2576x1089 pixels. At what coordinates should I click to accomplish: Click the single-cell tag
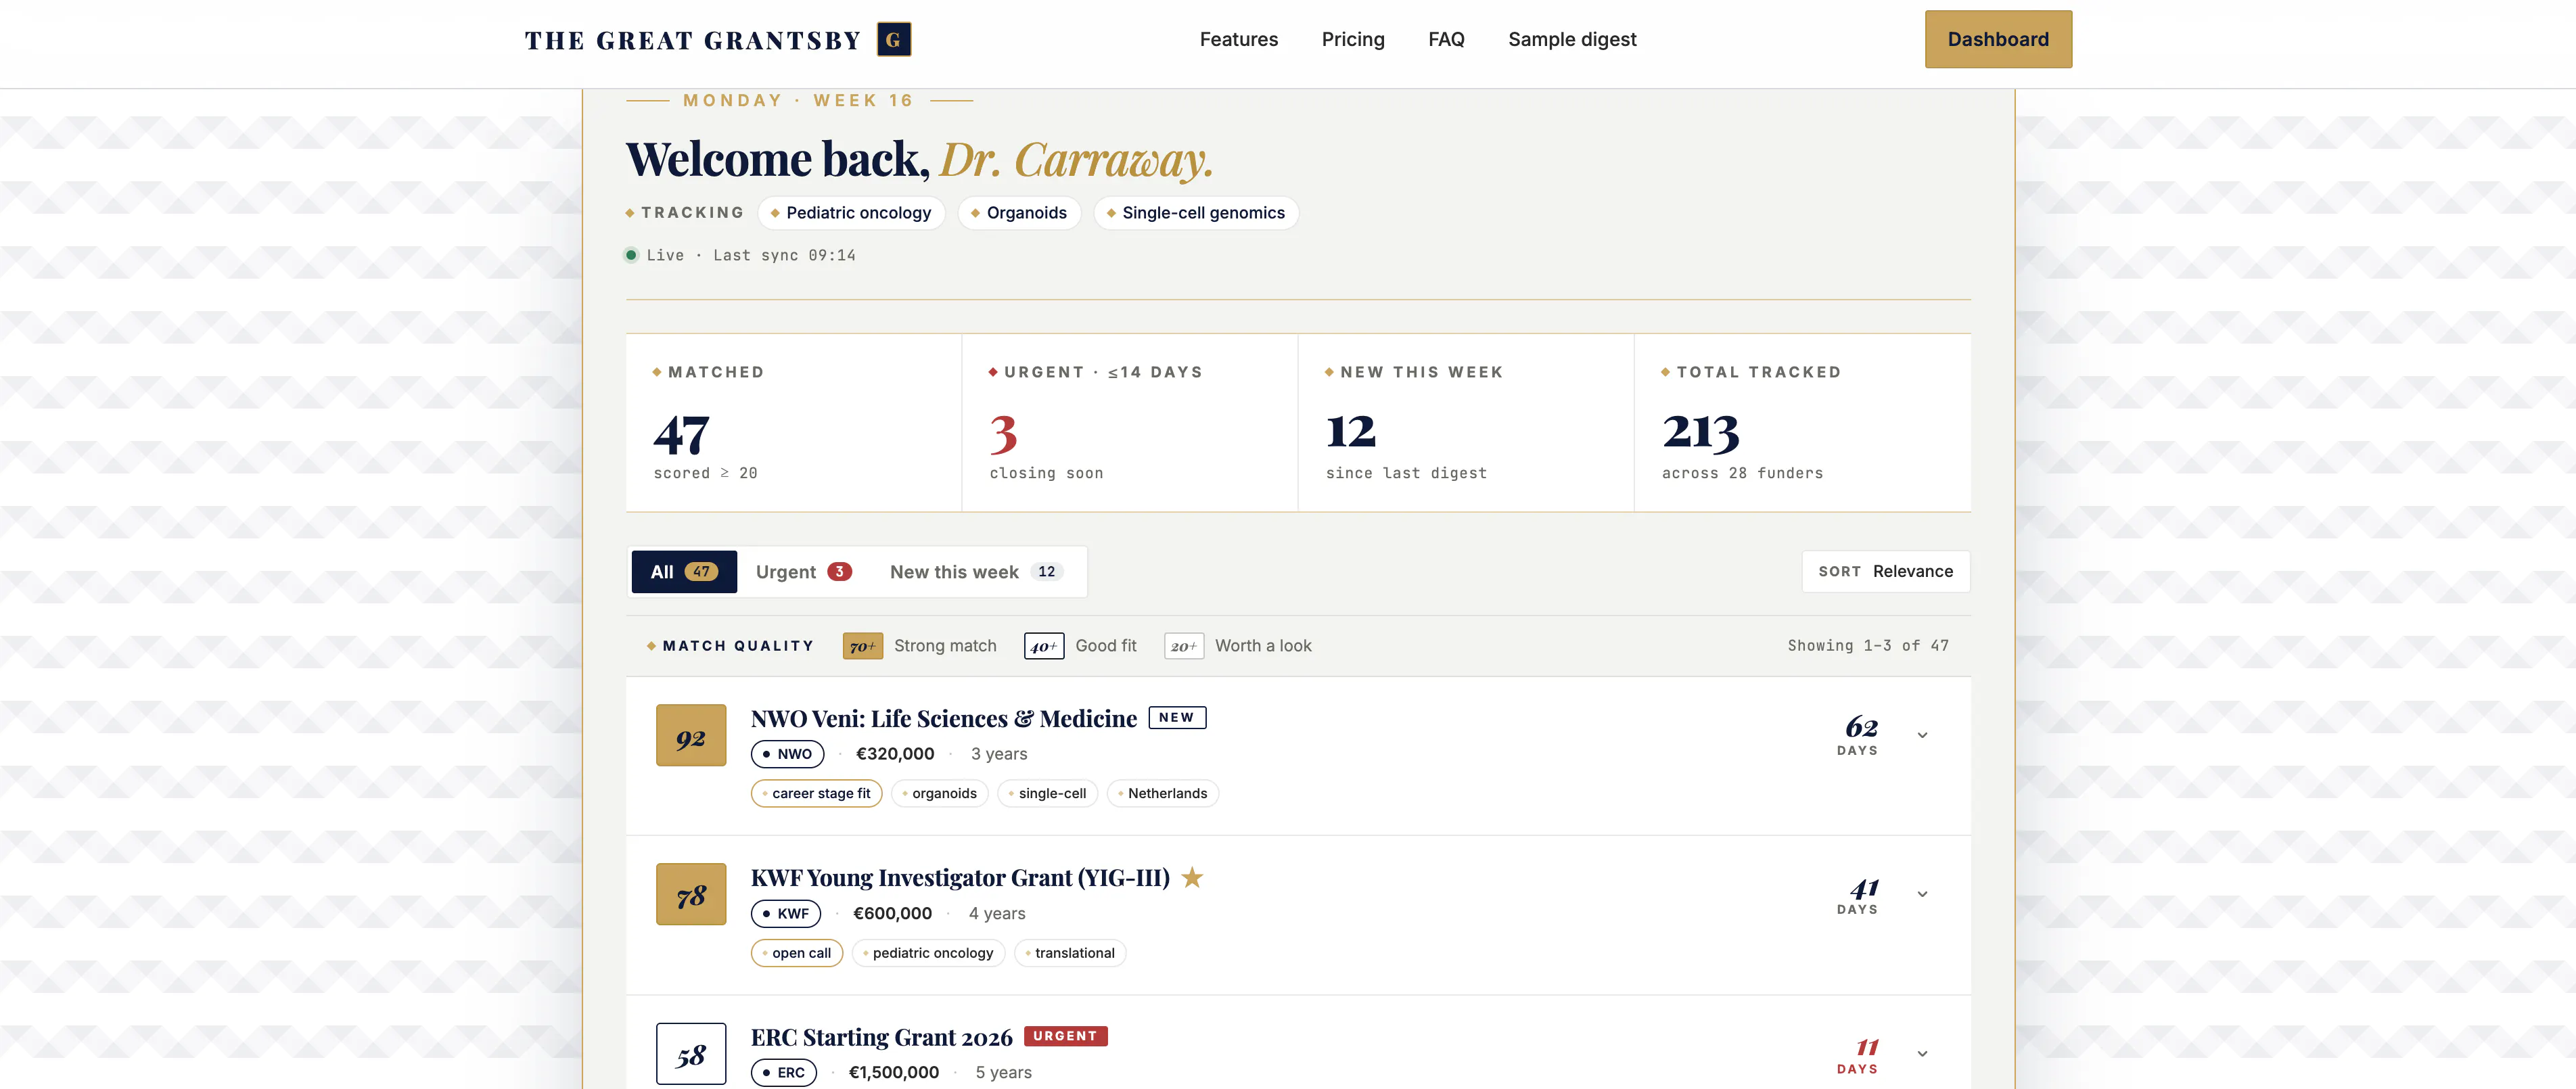[1048, 793]
